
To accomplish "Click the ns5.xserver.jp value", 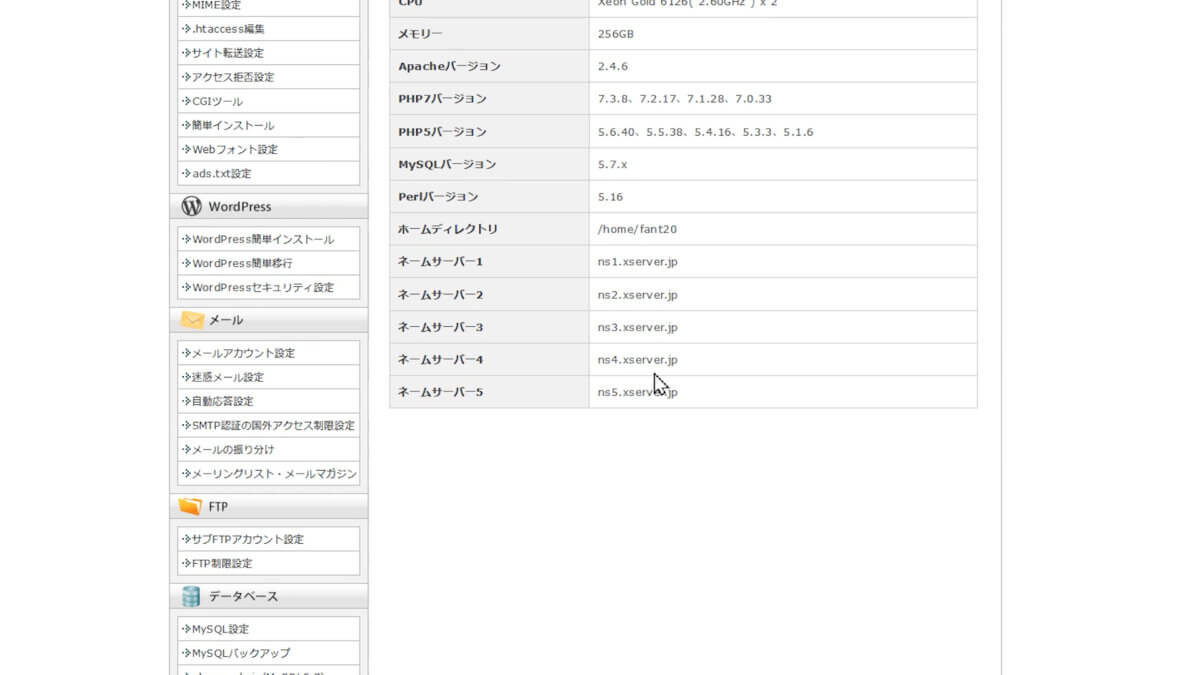I will (x=638, y=392).
